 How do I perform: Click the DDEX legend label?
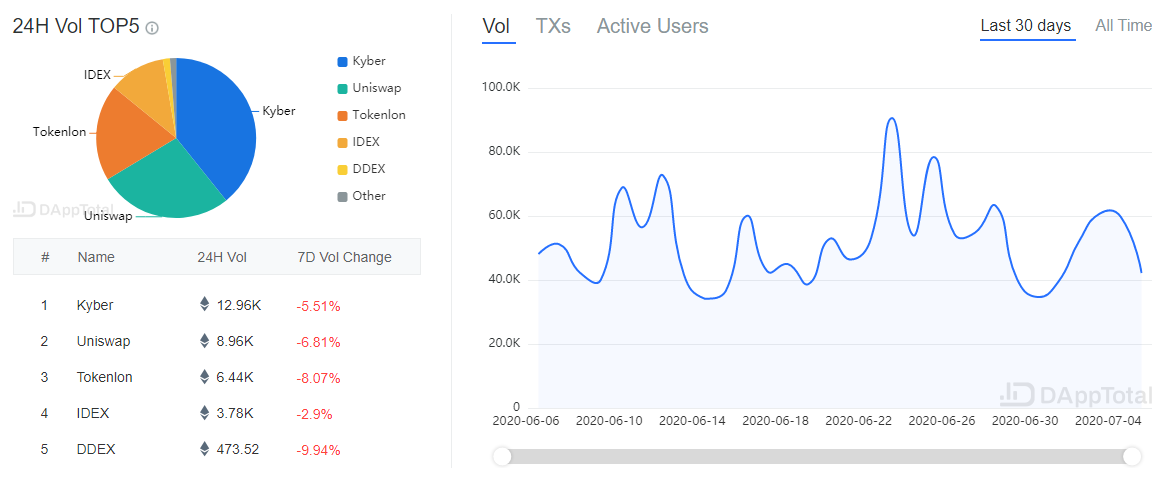click(x=368, y=169)
